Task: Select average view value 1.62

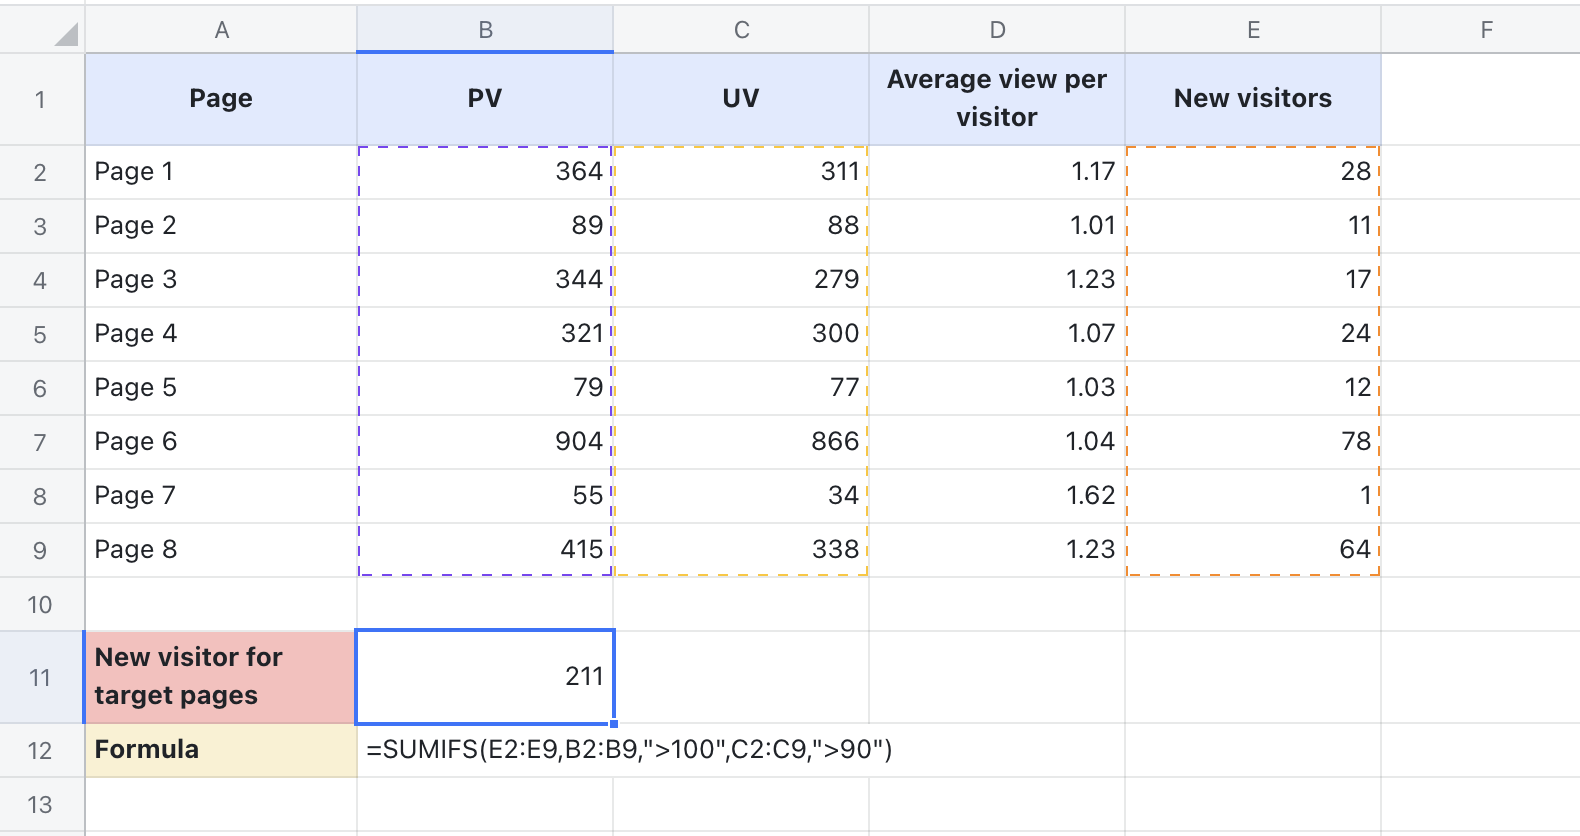Action: [997, 496]
